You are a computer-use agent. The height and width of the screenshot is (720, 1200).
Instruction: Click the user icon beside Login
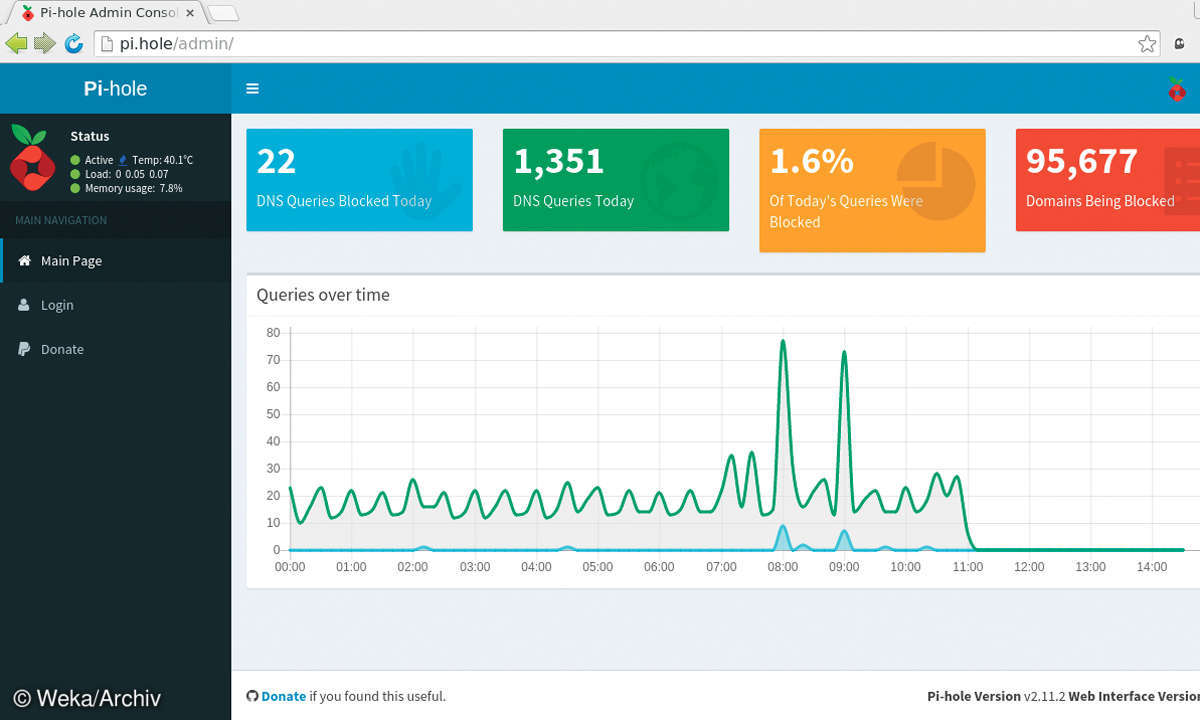[24, 305]
